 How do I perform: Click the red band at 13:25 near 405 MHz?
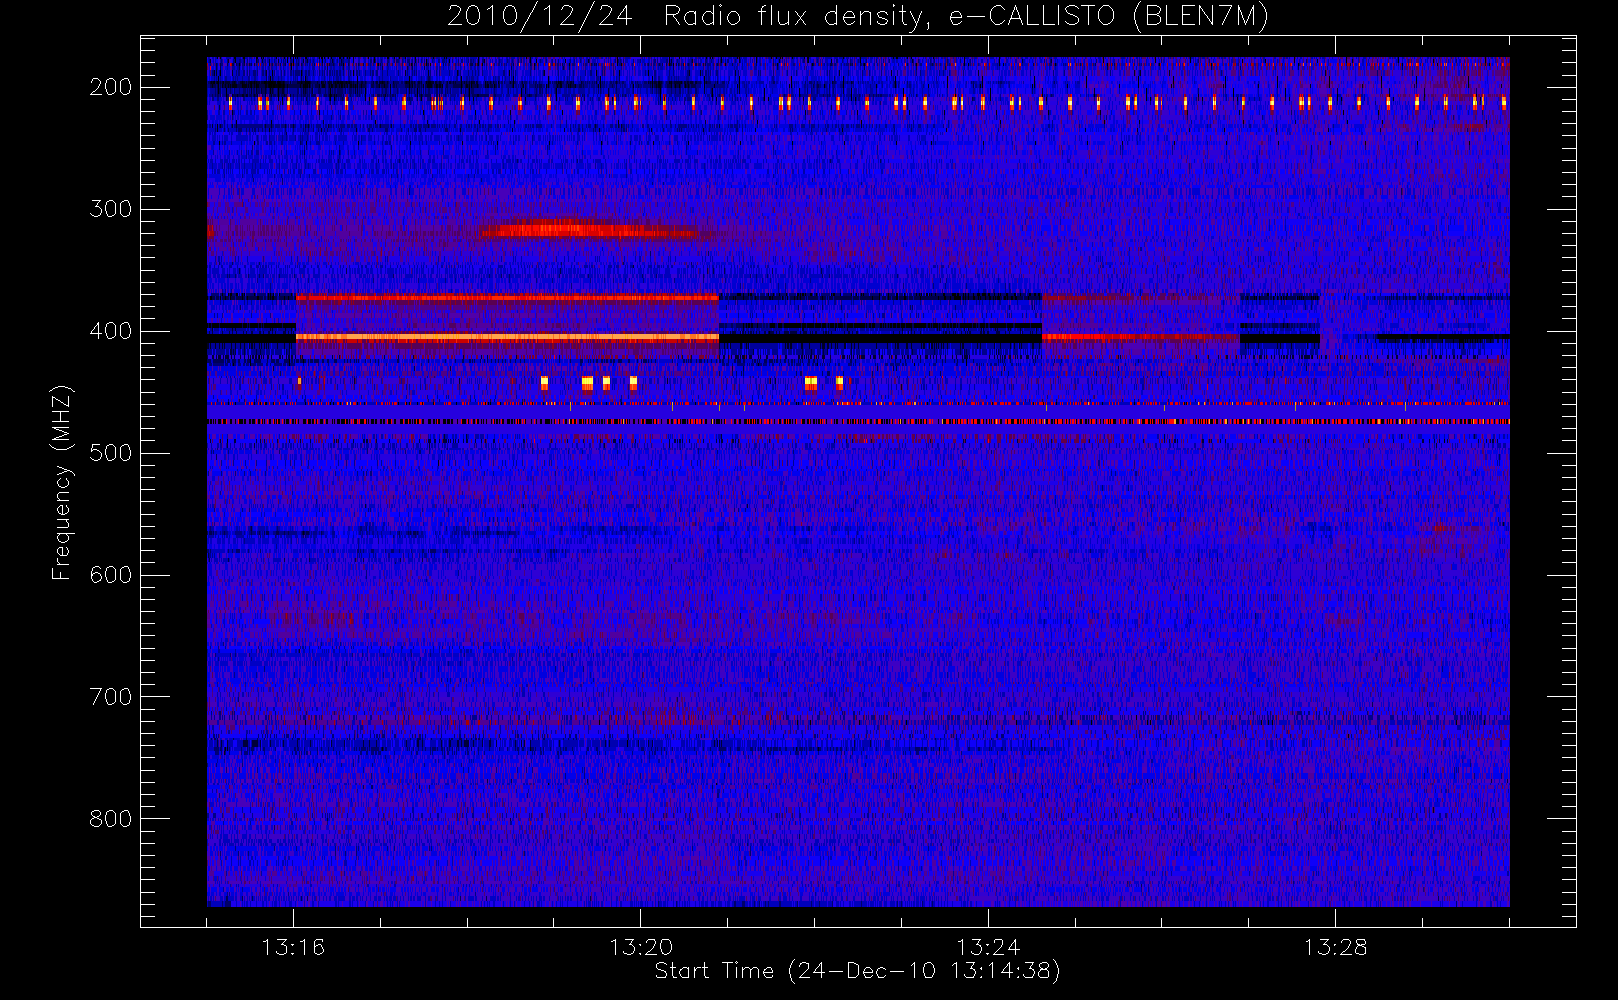pyautogui.click(x=1140, y=337)
